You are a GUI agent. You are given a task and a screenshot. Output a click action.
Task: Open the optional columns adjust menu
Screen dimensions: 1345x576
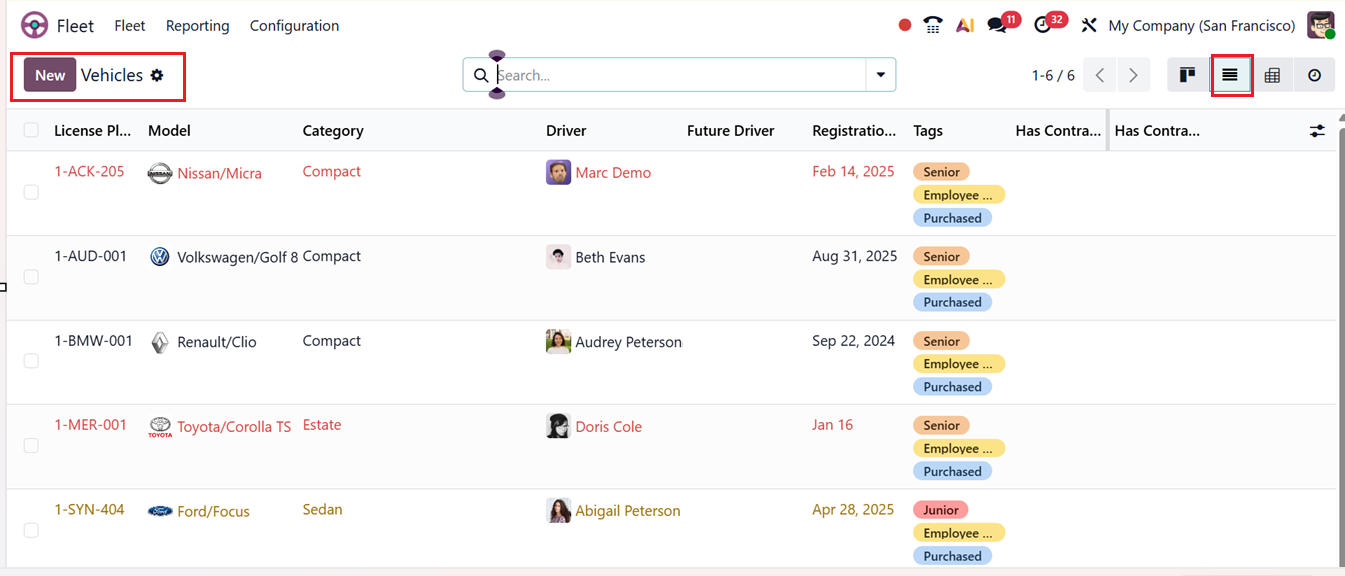(x=1317, y=131)
